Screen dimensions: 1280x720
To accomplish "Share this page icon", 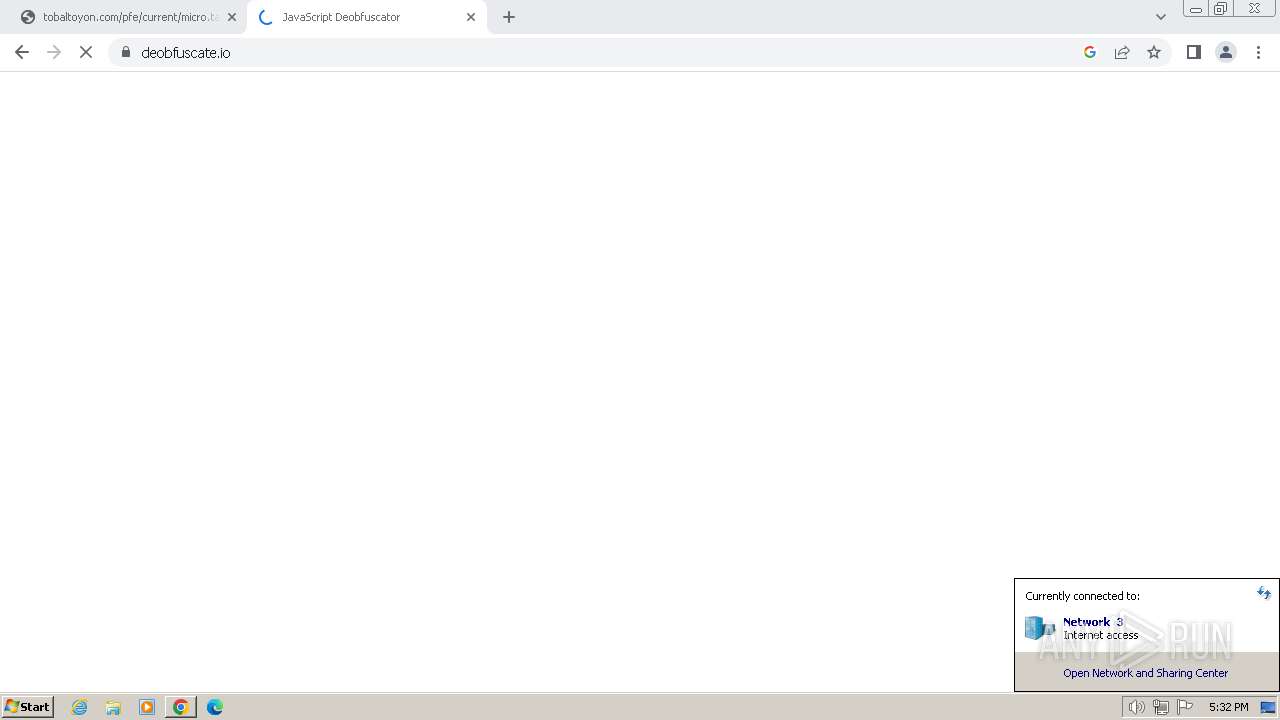I will [x=1122, y=52].
